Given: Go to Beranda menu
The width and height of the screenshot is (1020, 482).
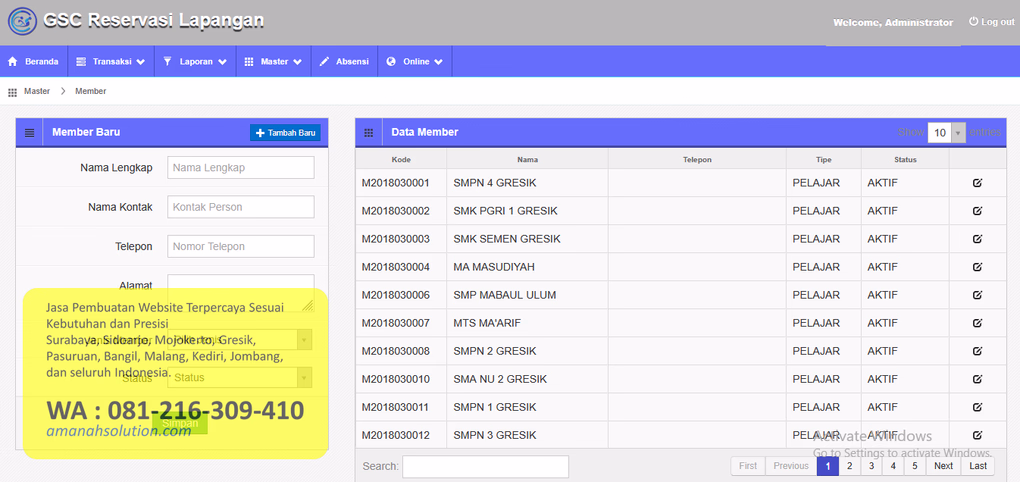Looking at the screenshot, I should pos(33,62).
